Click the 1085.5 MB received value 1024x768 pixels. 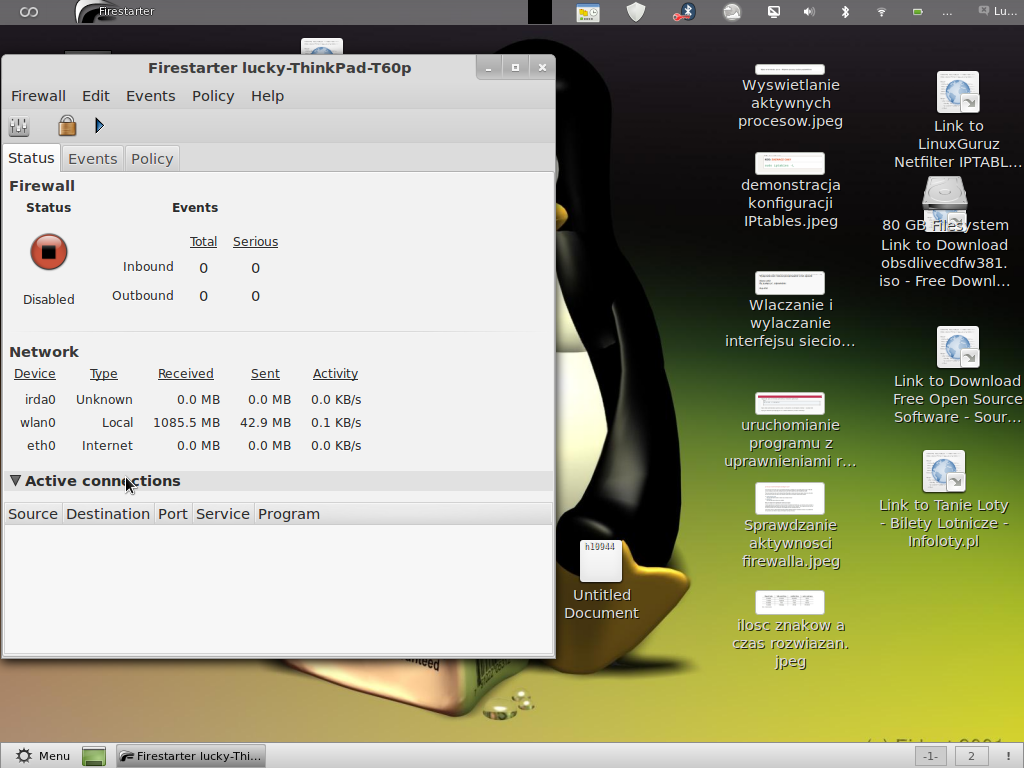(187, 423)
